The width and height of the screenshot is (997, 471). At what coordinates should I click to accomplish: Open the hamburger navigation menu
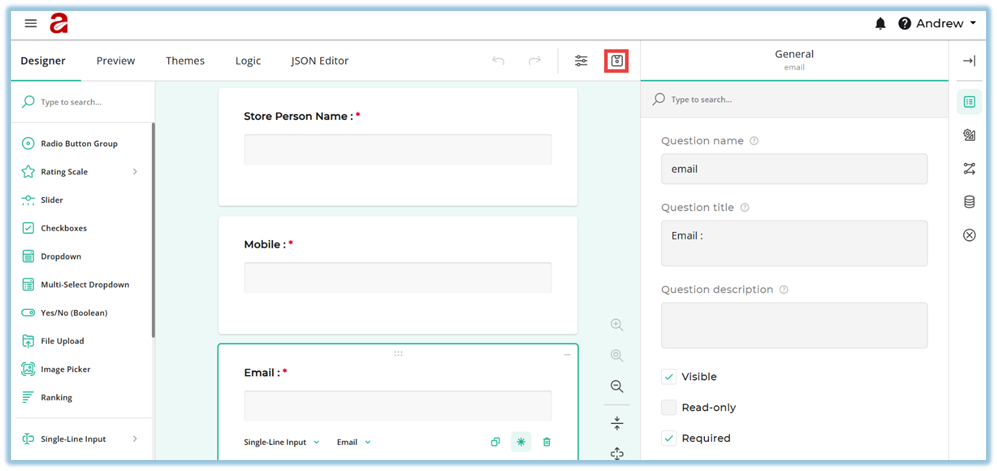point(31,23)
